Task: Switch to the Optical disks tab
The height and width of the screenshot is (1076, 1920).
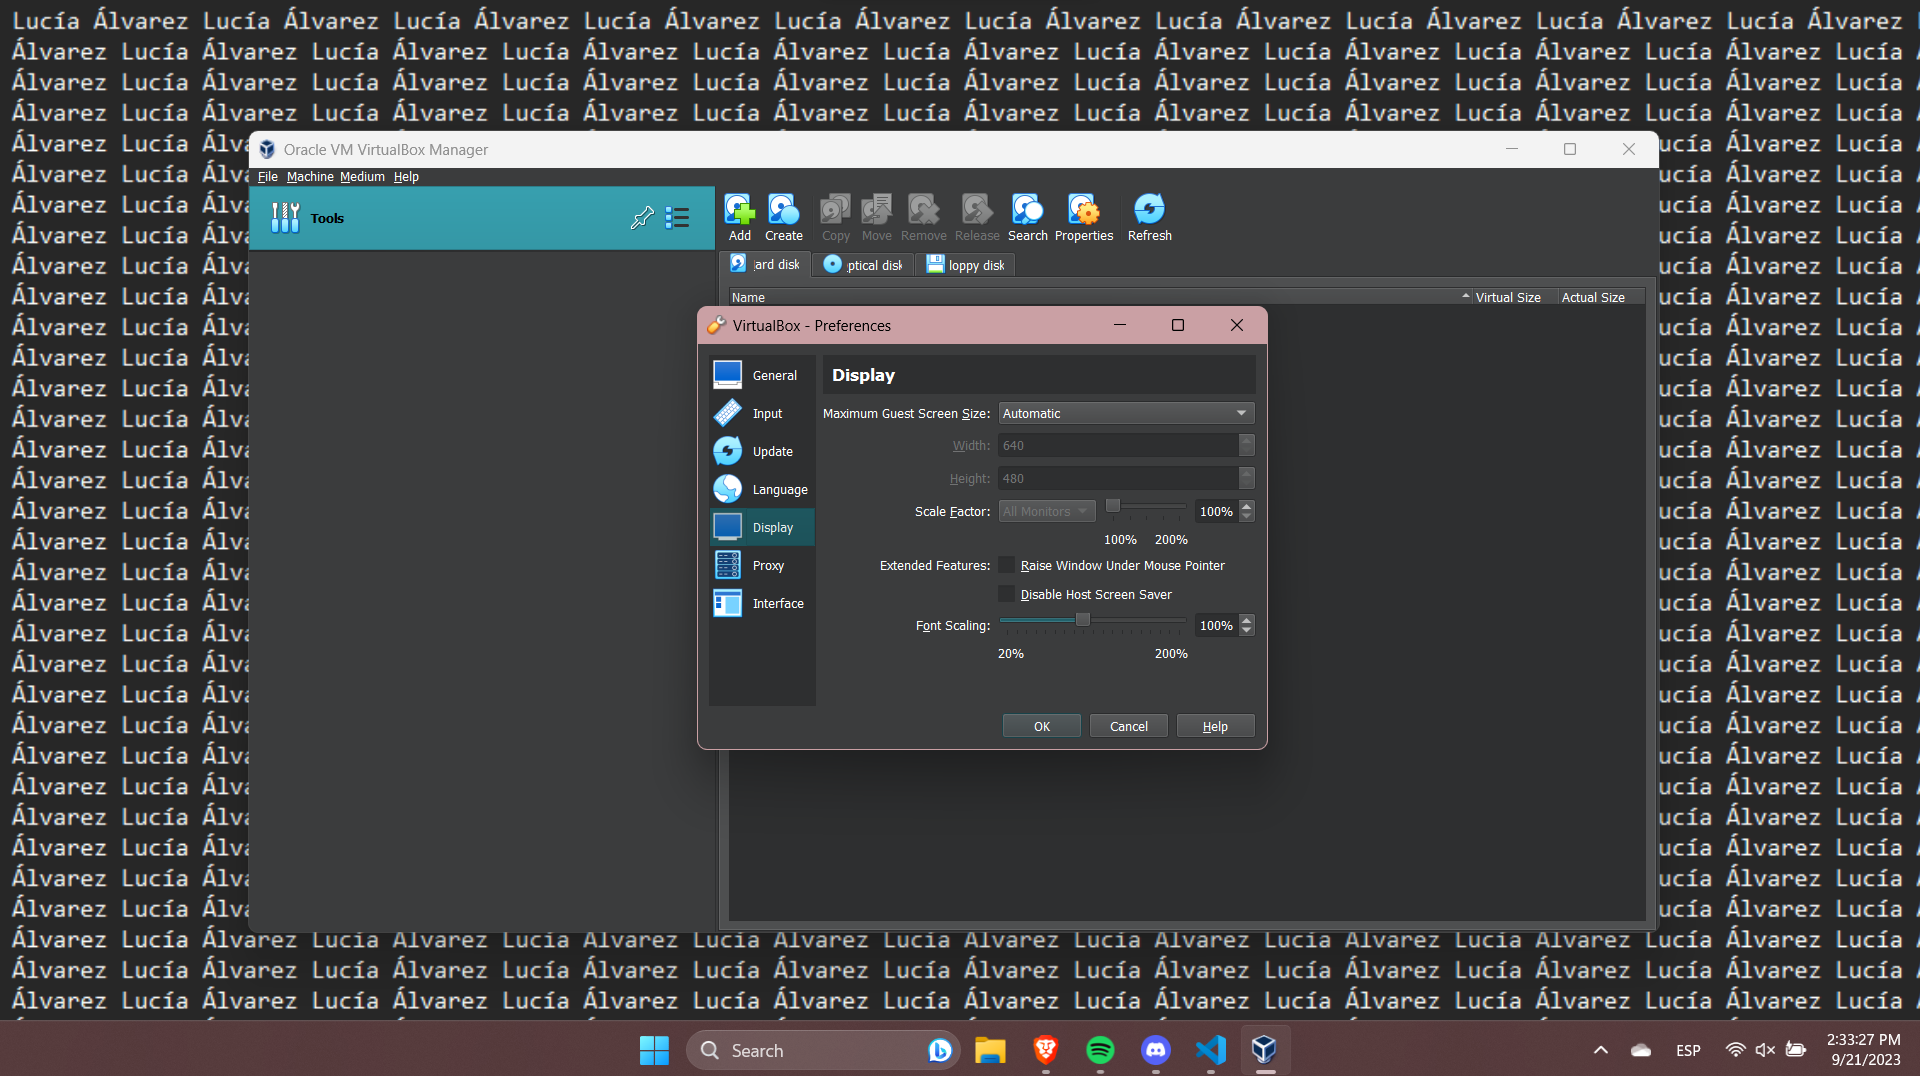Action: coord(863,265)
